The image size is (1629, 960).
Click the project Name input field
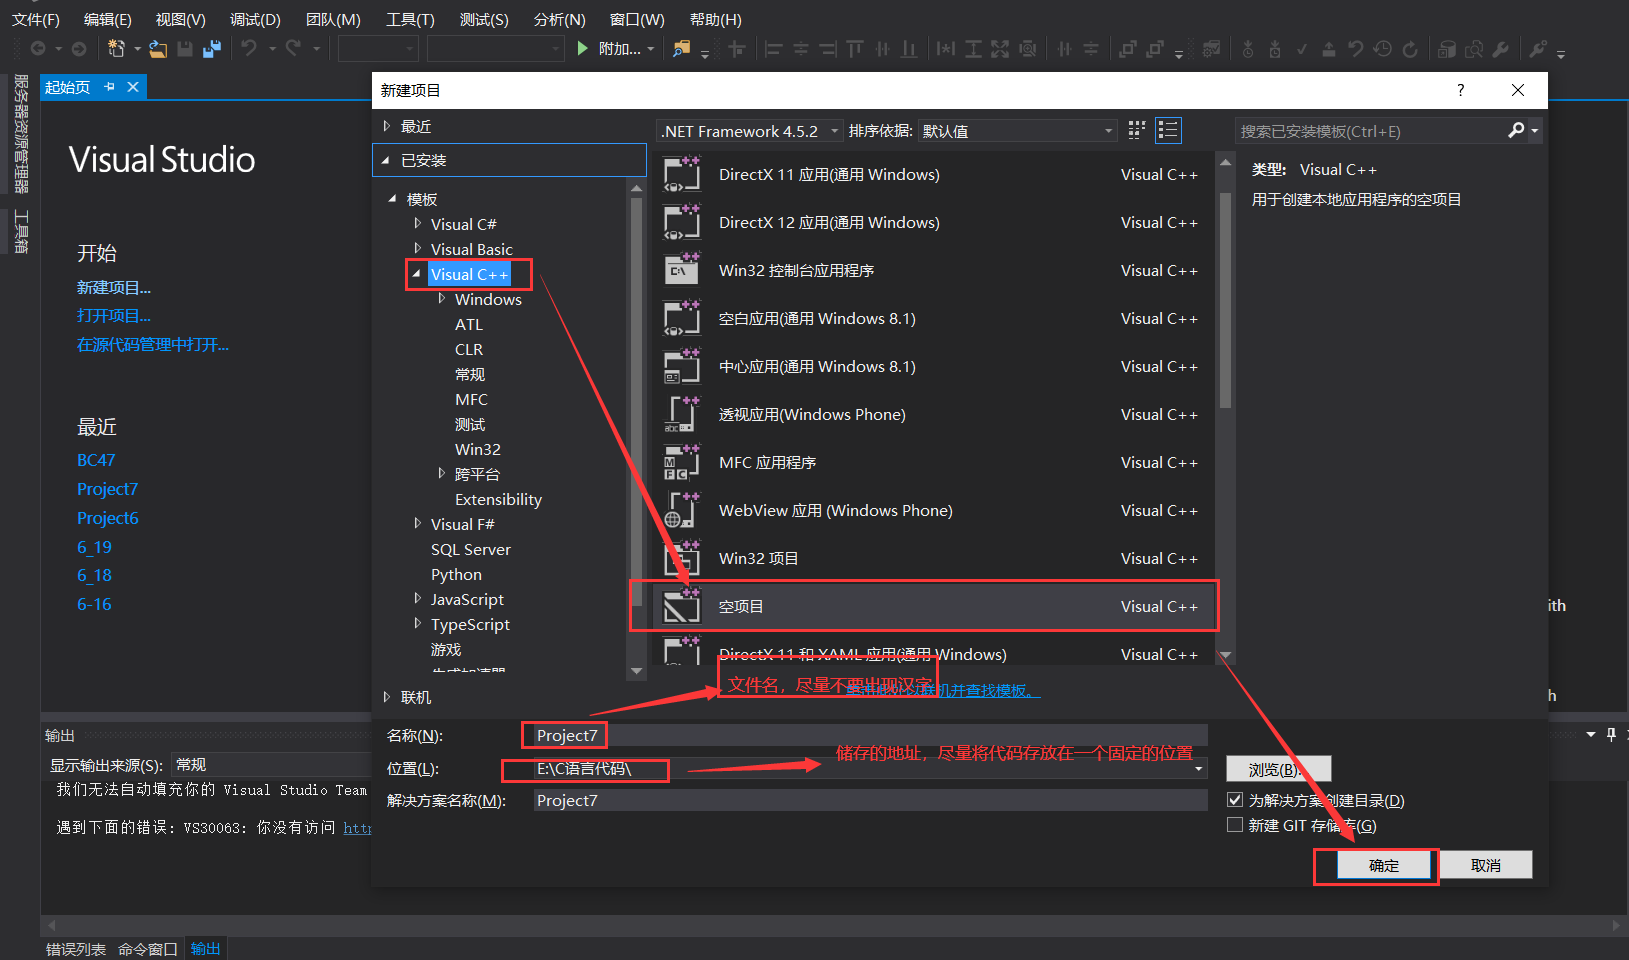coord(870,735)
